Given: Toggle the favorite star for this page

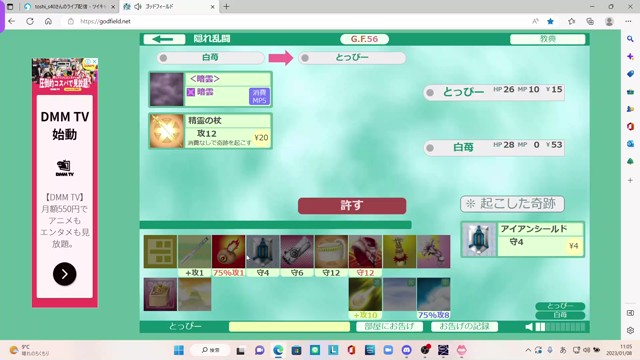Looking at the screenshot, I should pos(550,21).
